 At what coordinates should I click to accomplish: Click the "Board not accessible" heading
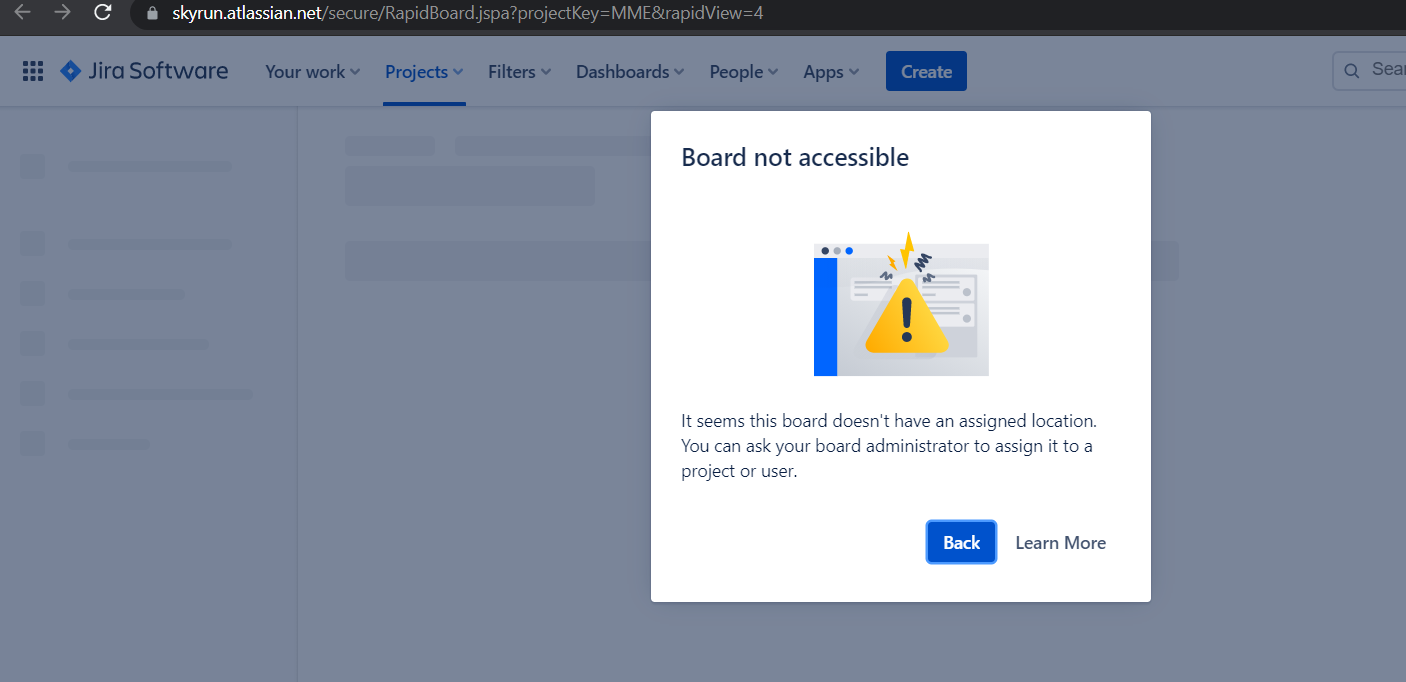coord(795,157)
